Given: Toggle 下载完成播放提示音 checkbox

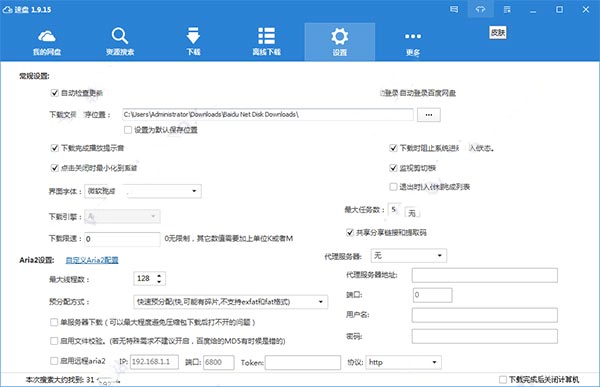Looking at the screenshot, I should [54, 148].
